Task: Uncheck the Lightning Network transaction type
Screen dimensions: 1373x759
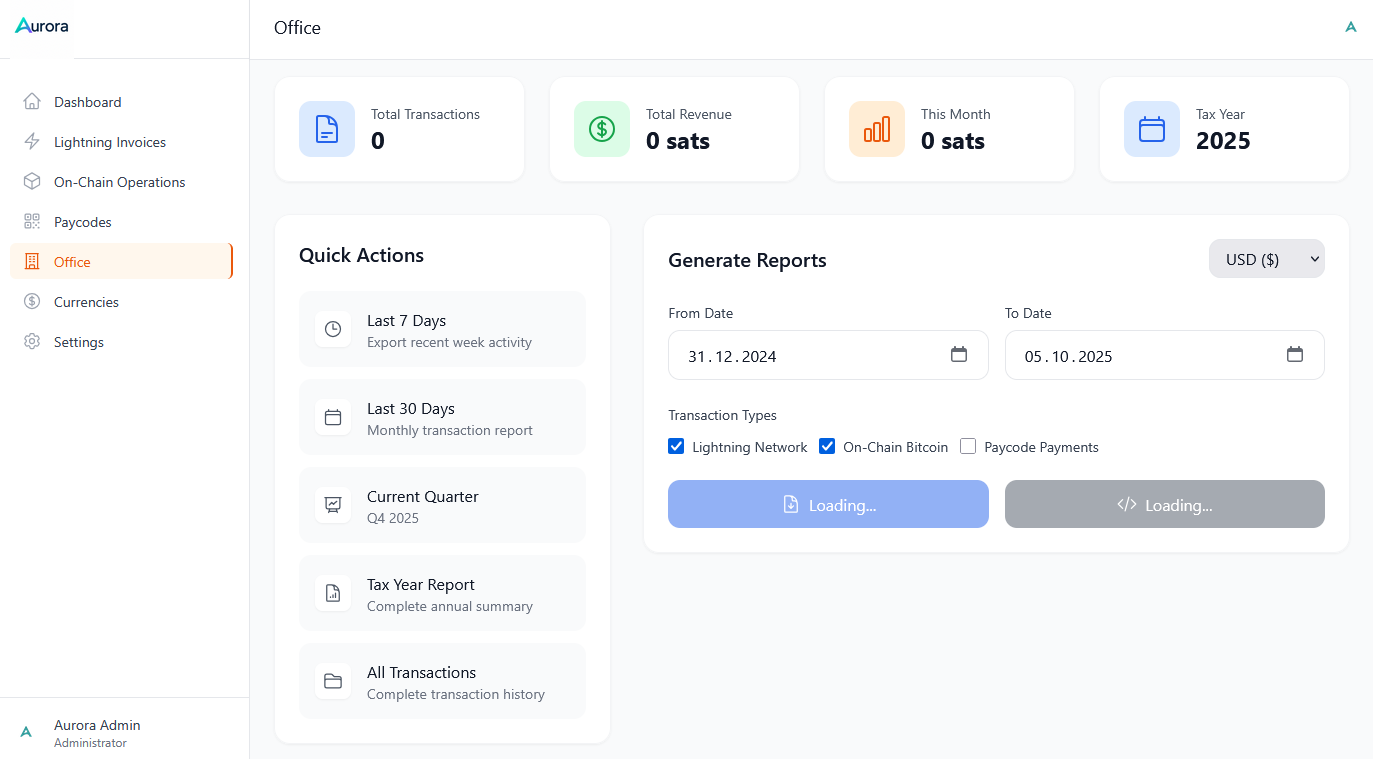Action: pos(676,446)
